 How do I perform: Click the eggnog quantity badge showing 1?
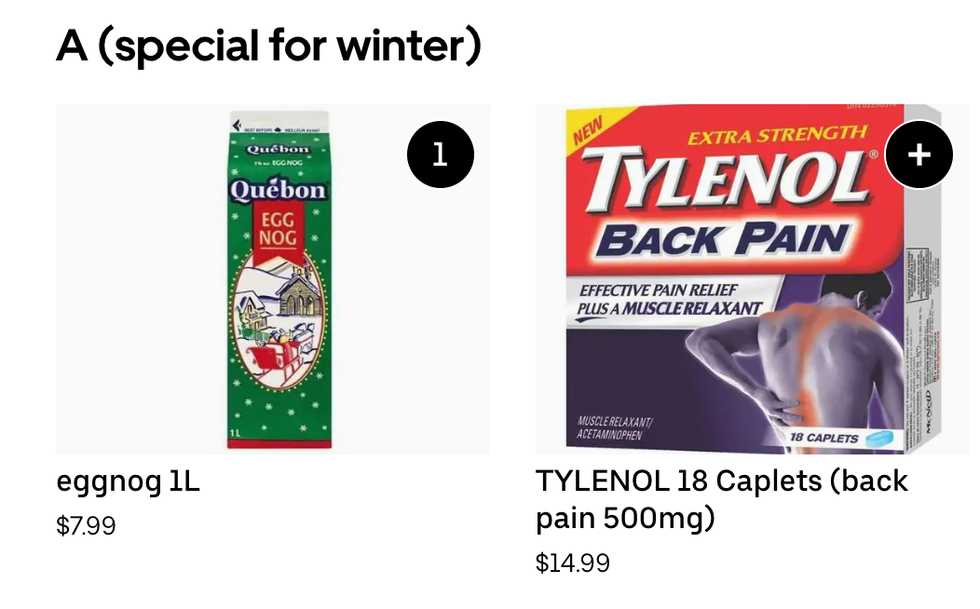[440, 154]
